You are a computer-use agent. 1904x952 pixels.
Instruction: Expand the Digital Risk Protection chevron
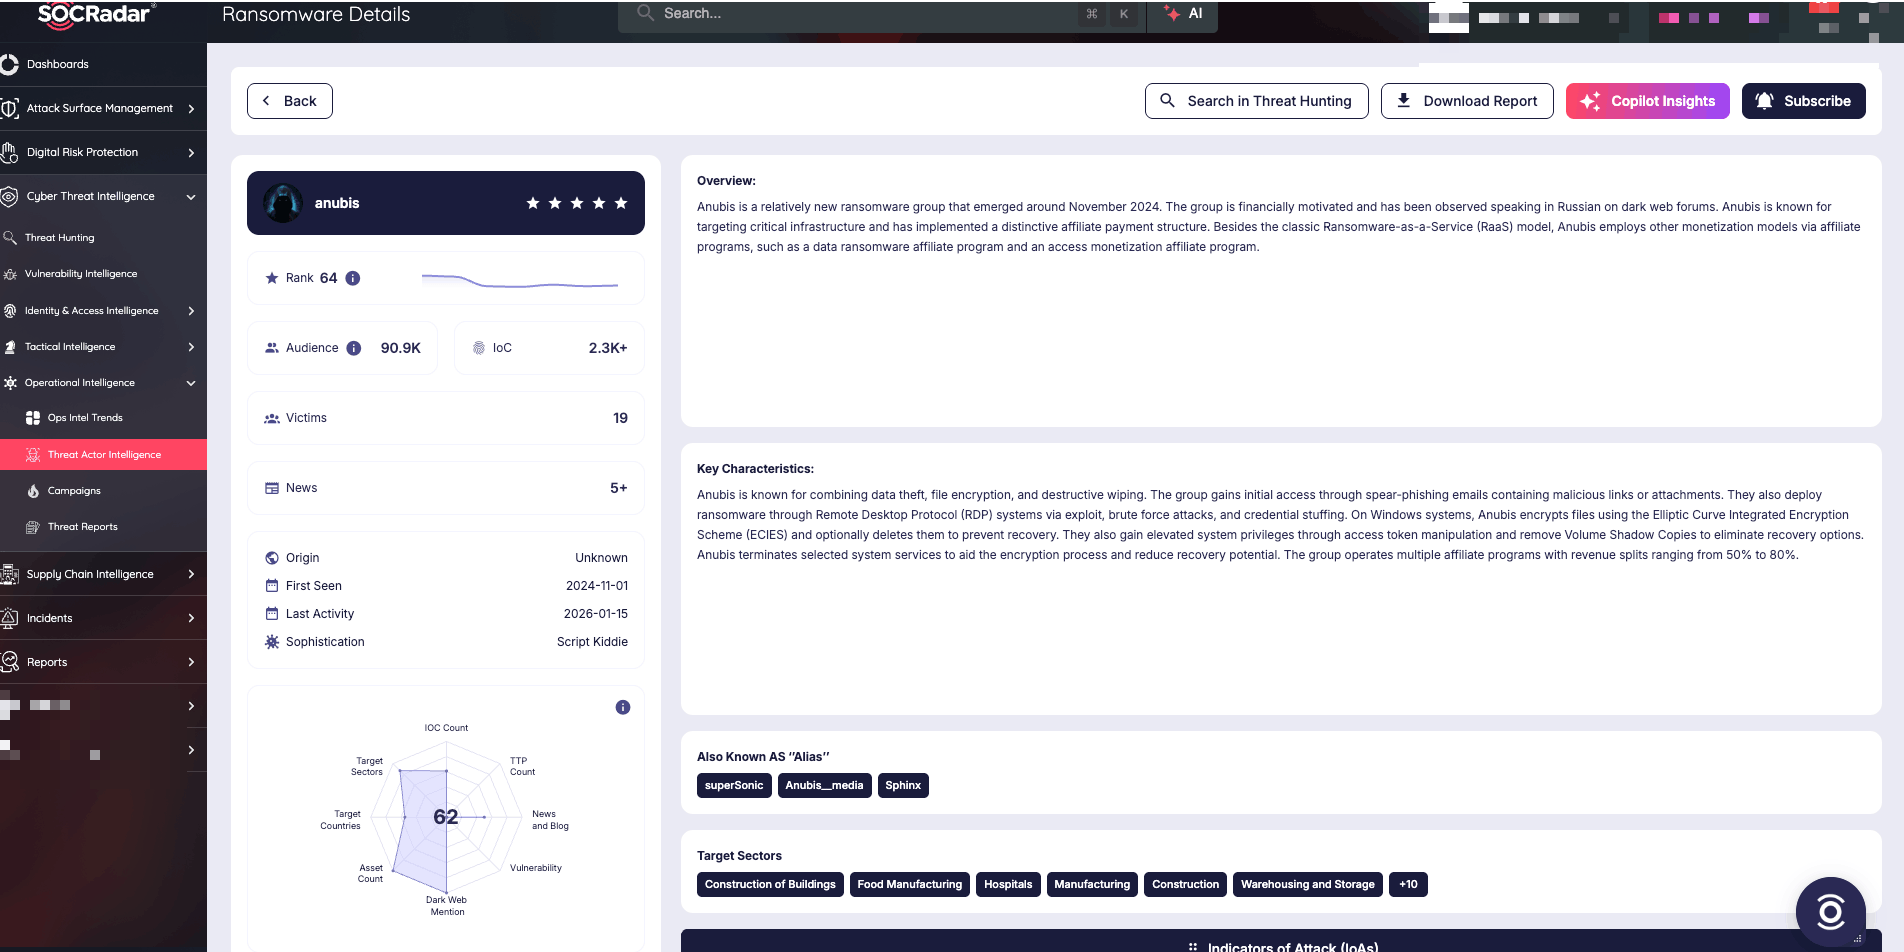191,153
